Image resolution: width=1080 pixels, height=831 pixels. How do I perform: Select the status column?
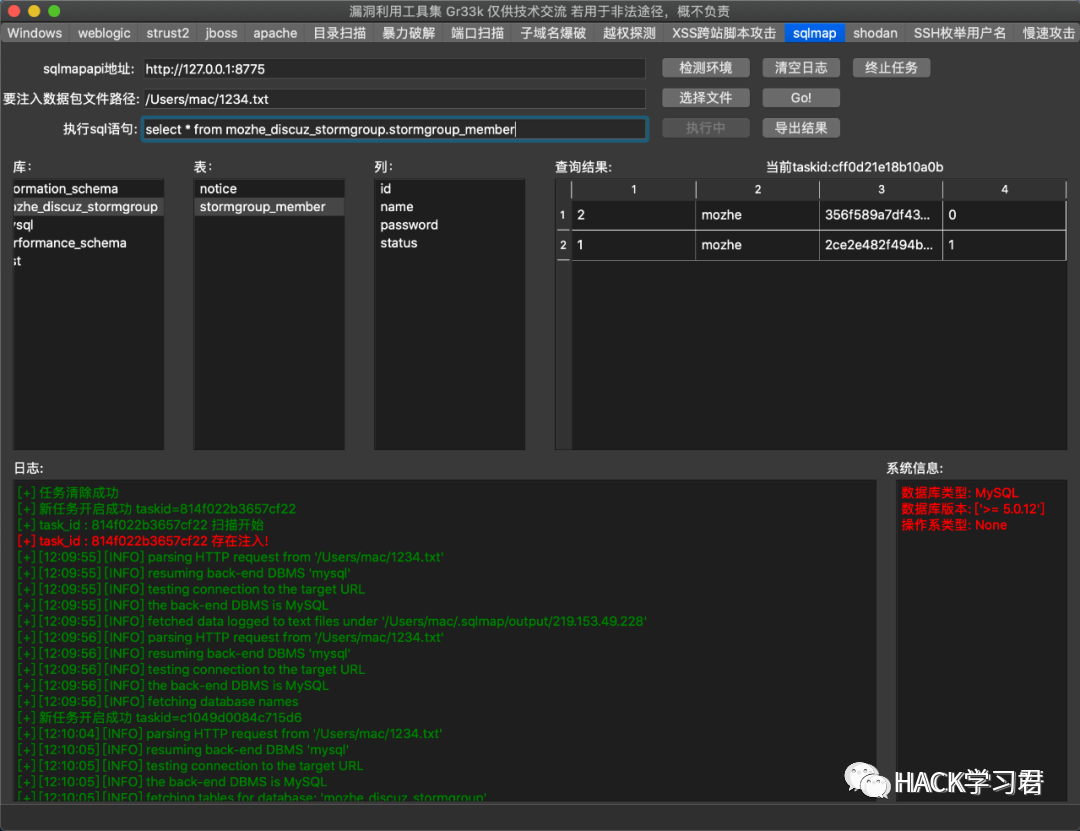click(449, 243)
